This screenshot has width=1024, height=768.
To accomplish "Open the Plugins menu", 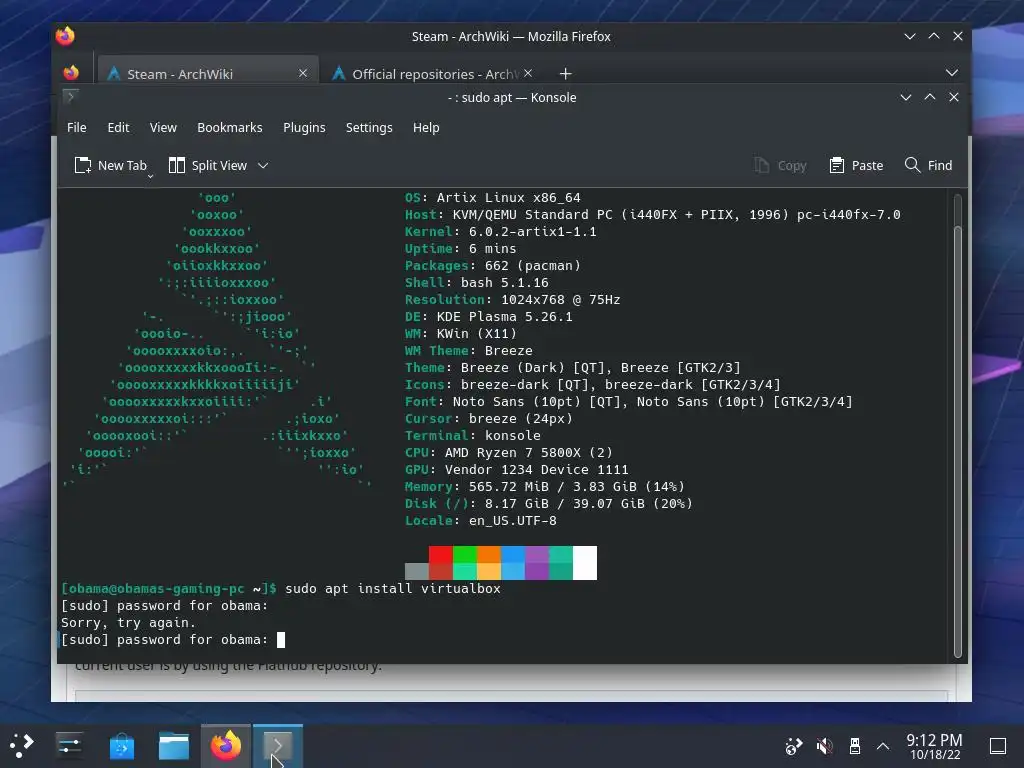I will click(304, 127).
